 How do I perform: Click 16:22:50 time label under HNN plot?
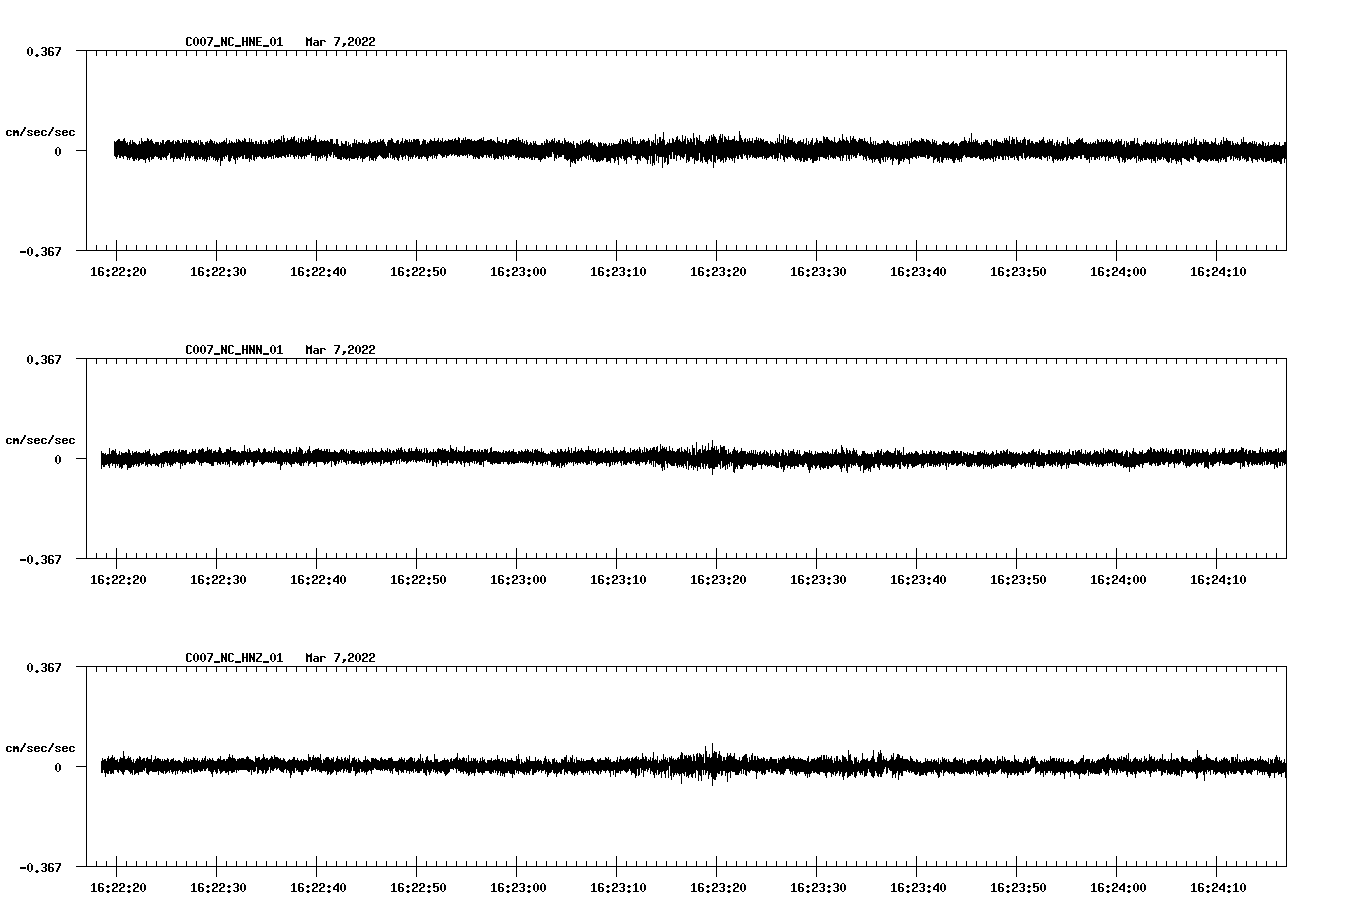click(418, 579)
